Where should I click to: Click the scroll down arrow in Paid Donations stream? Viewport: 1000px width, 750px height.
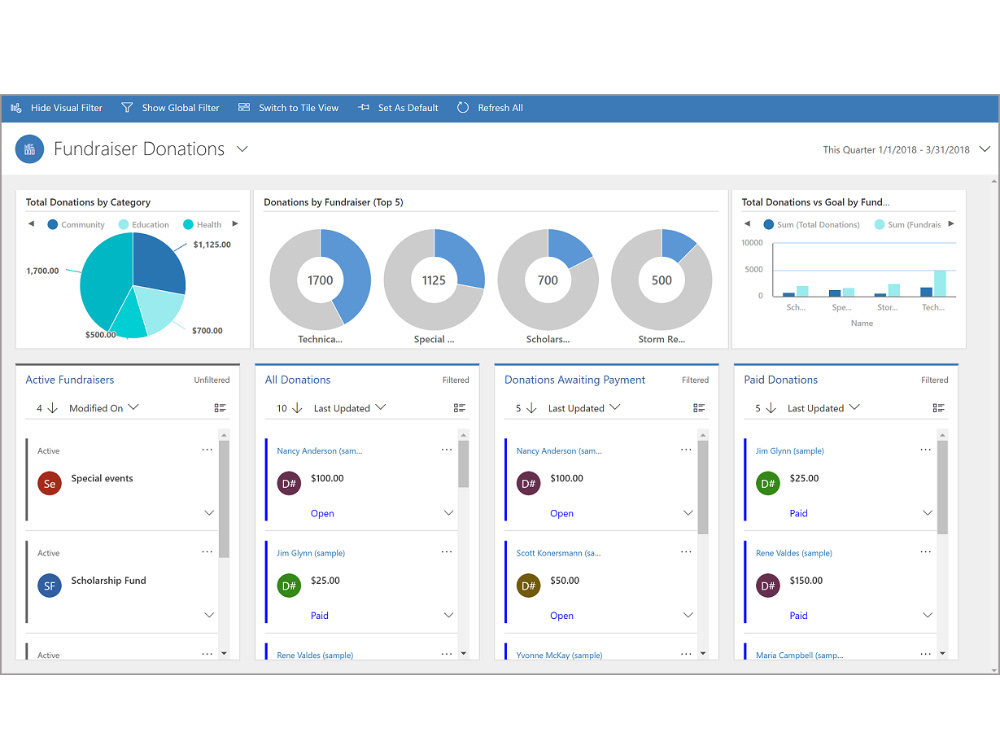pos(943,653)
